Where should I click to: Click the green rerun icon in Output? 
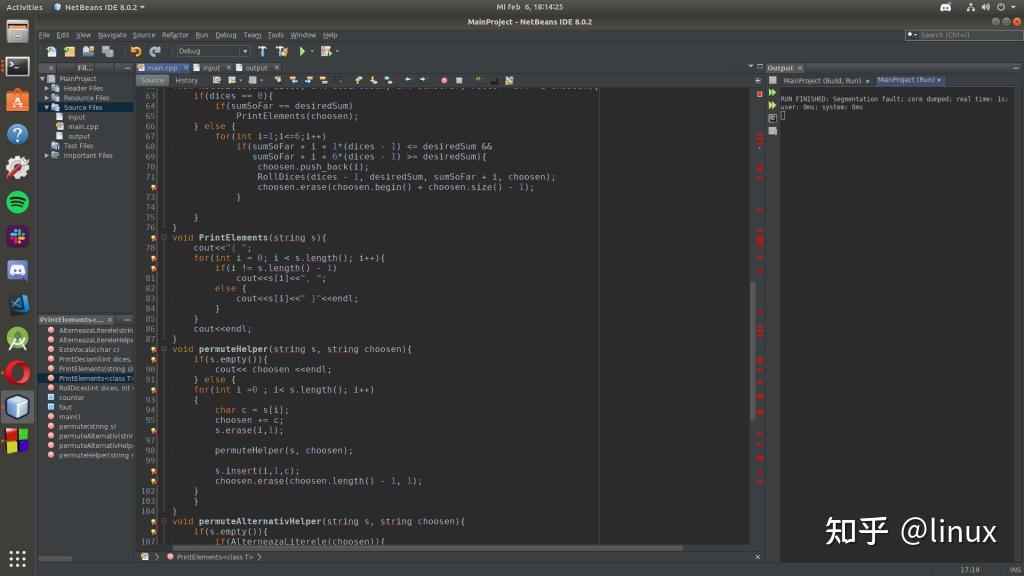772,93
